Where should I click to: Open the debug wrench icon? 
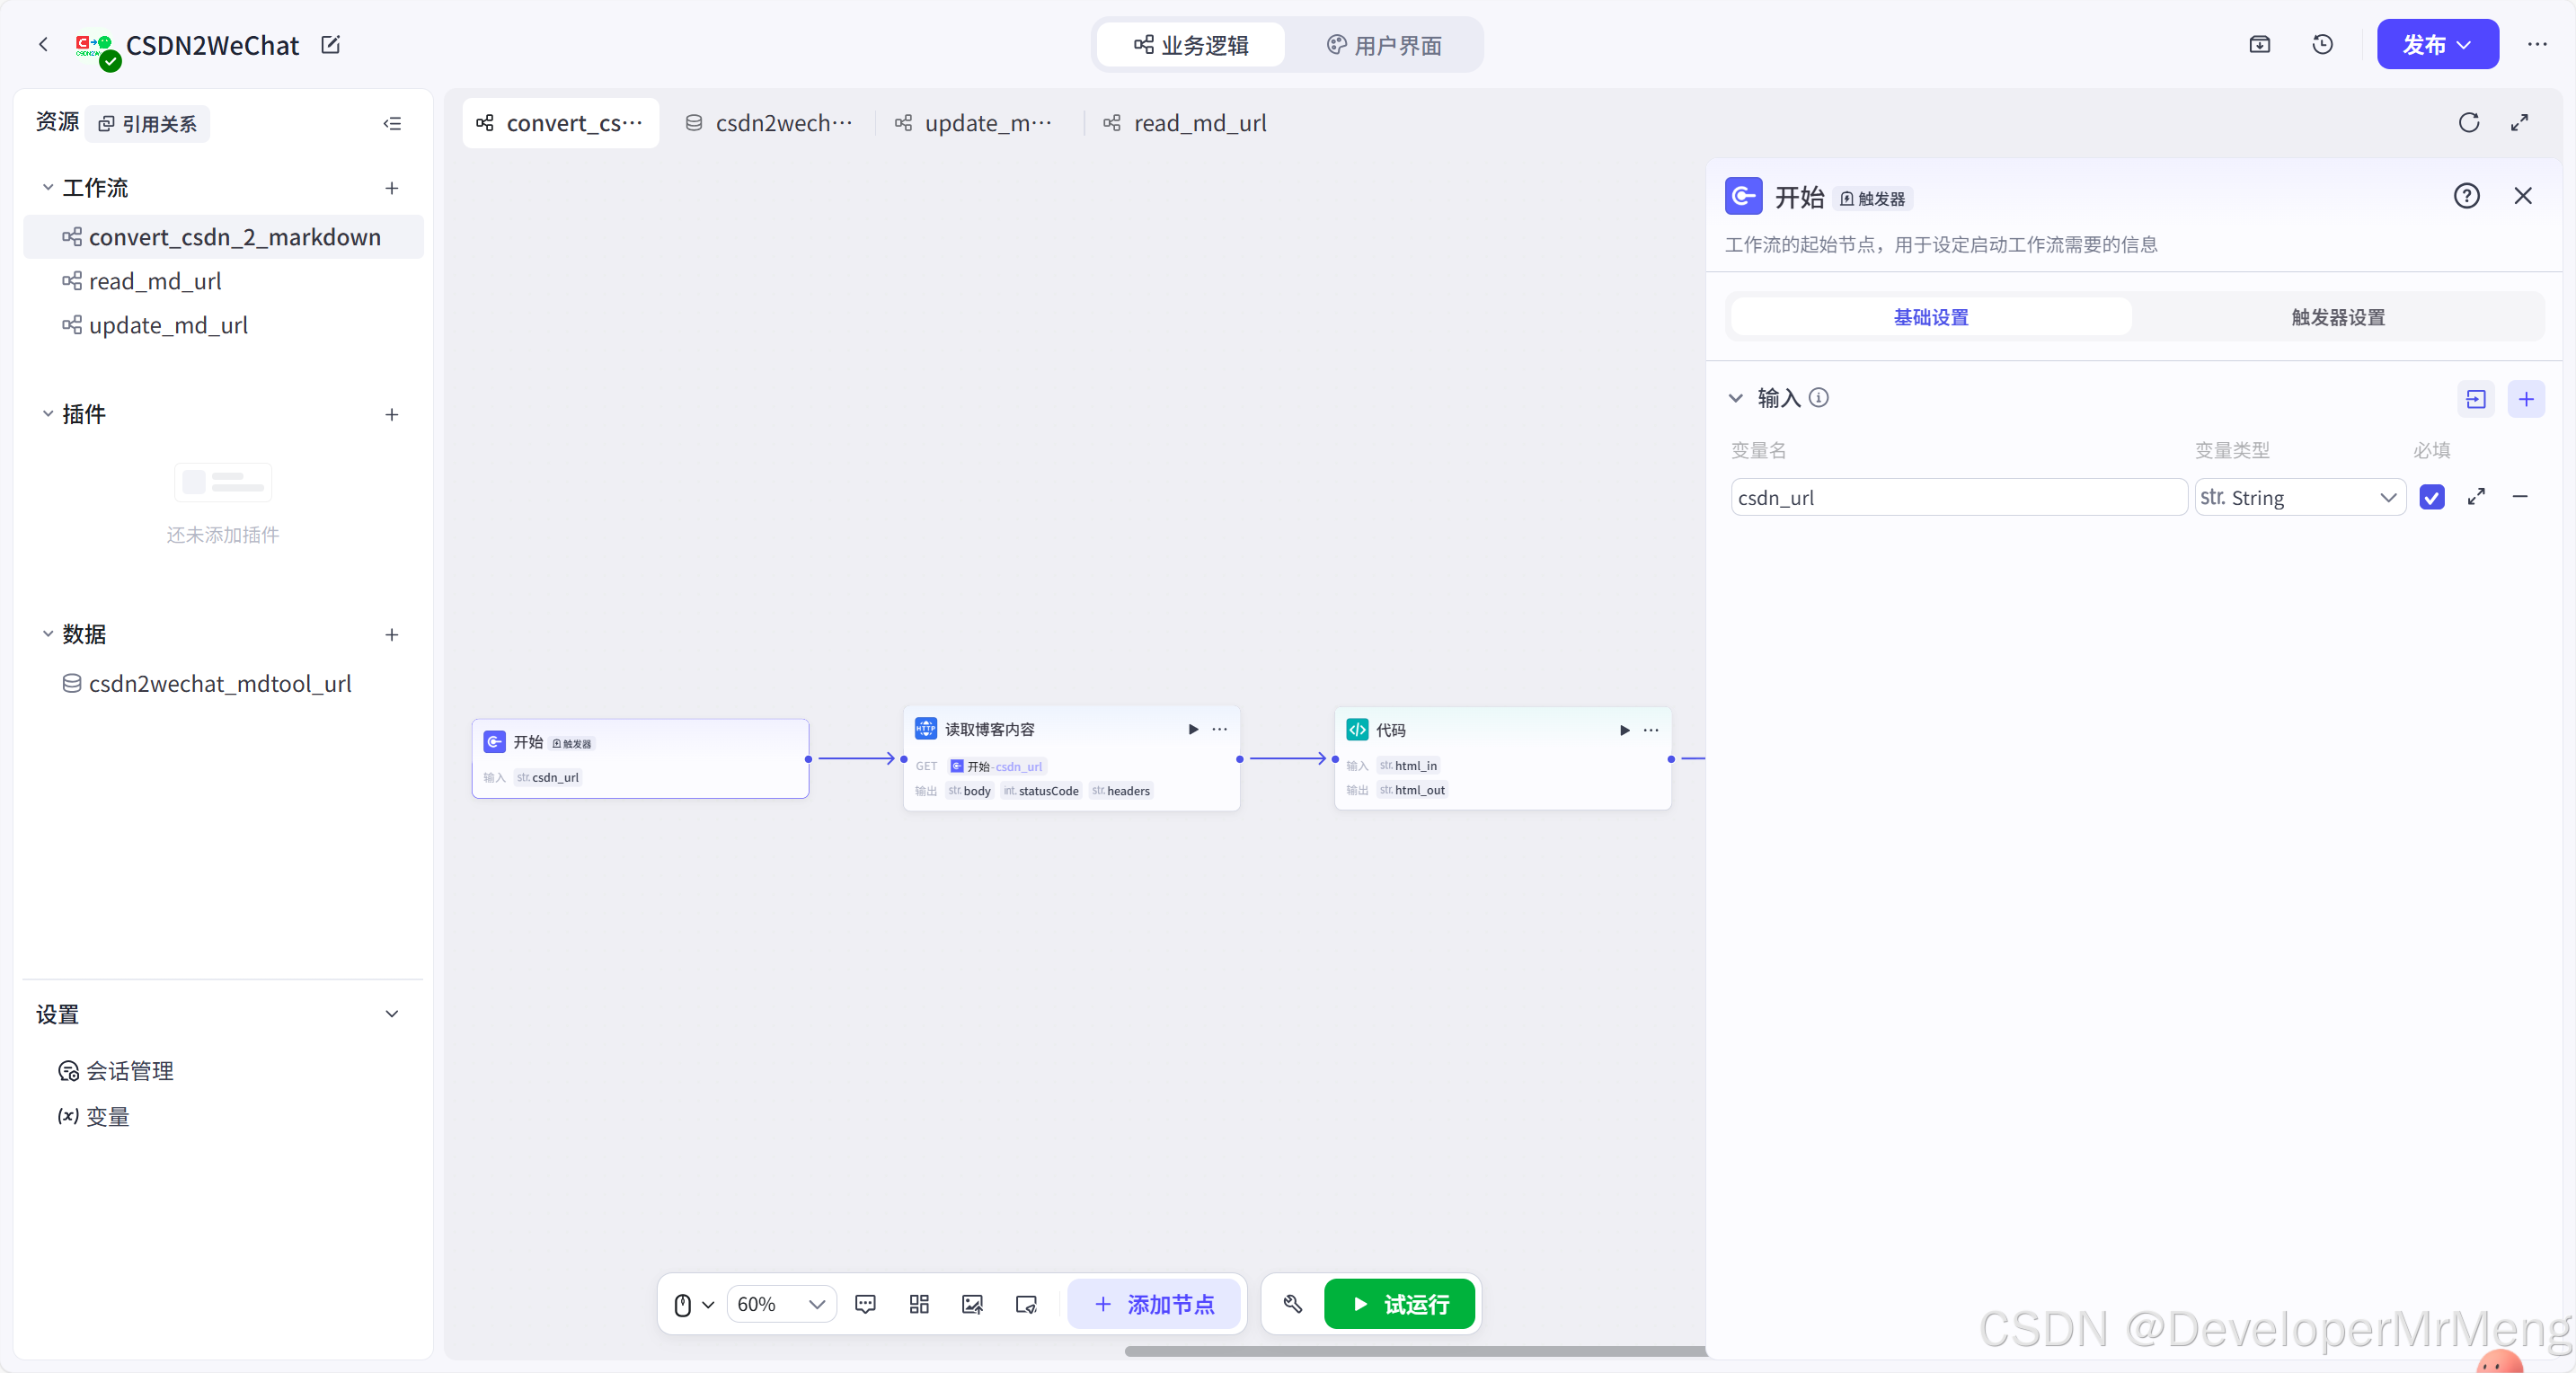tap(1292, 1304)
